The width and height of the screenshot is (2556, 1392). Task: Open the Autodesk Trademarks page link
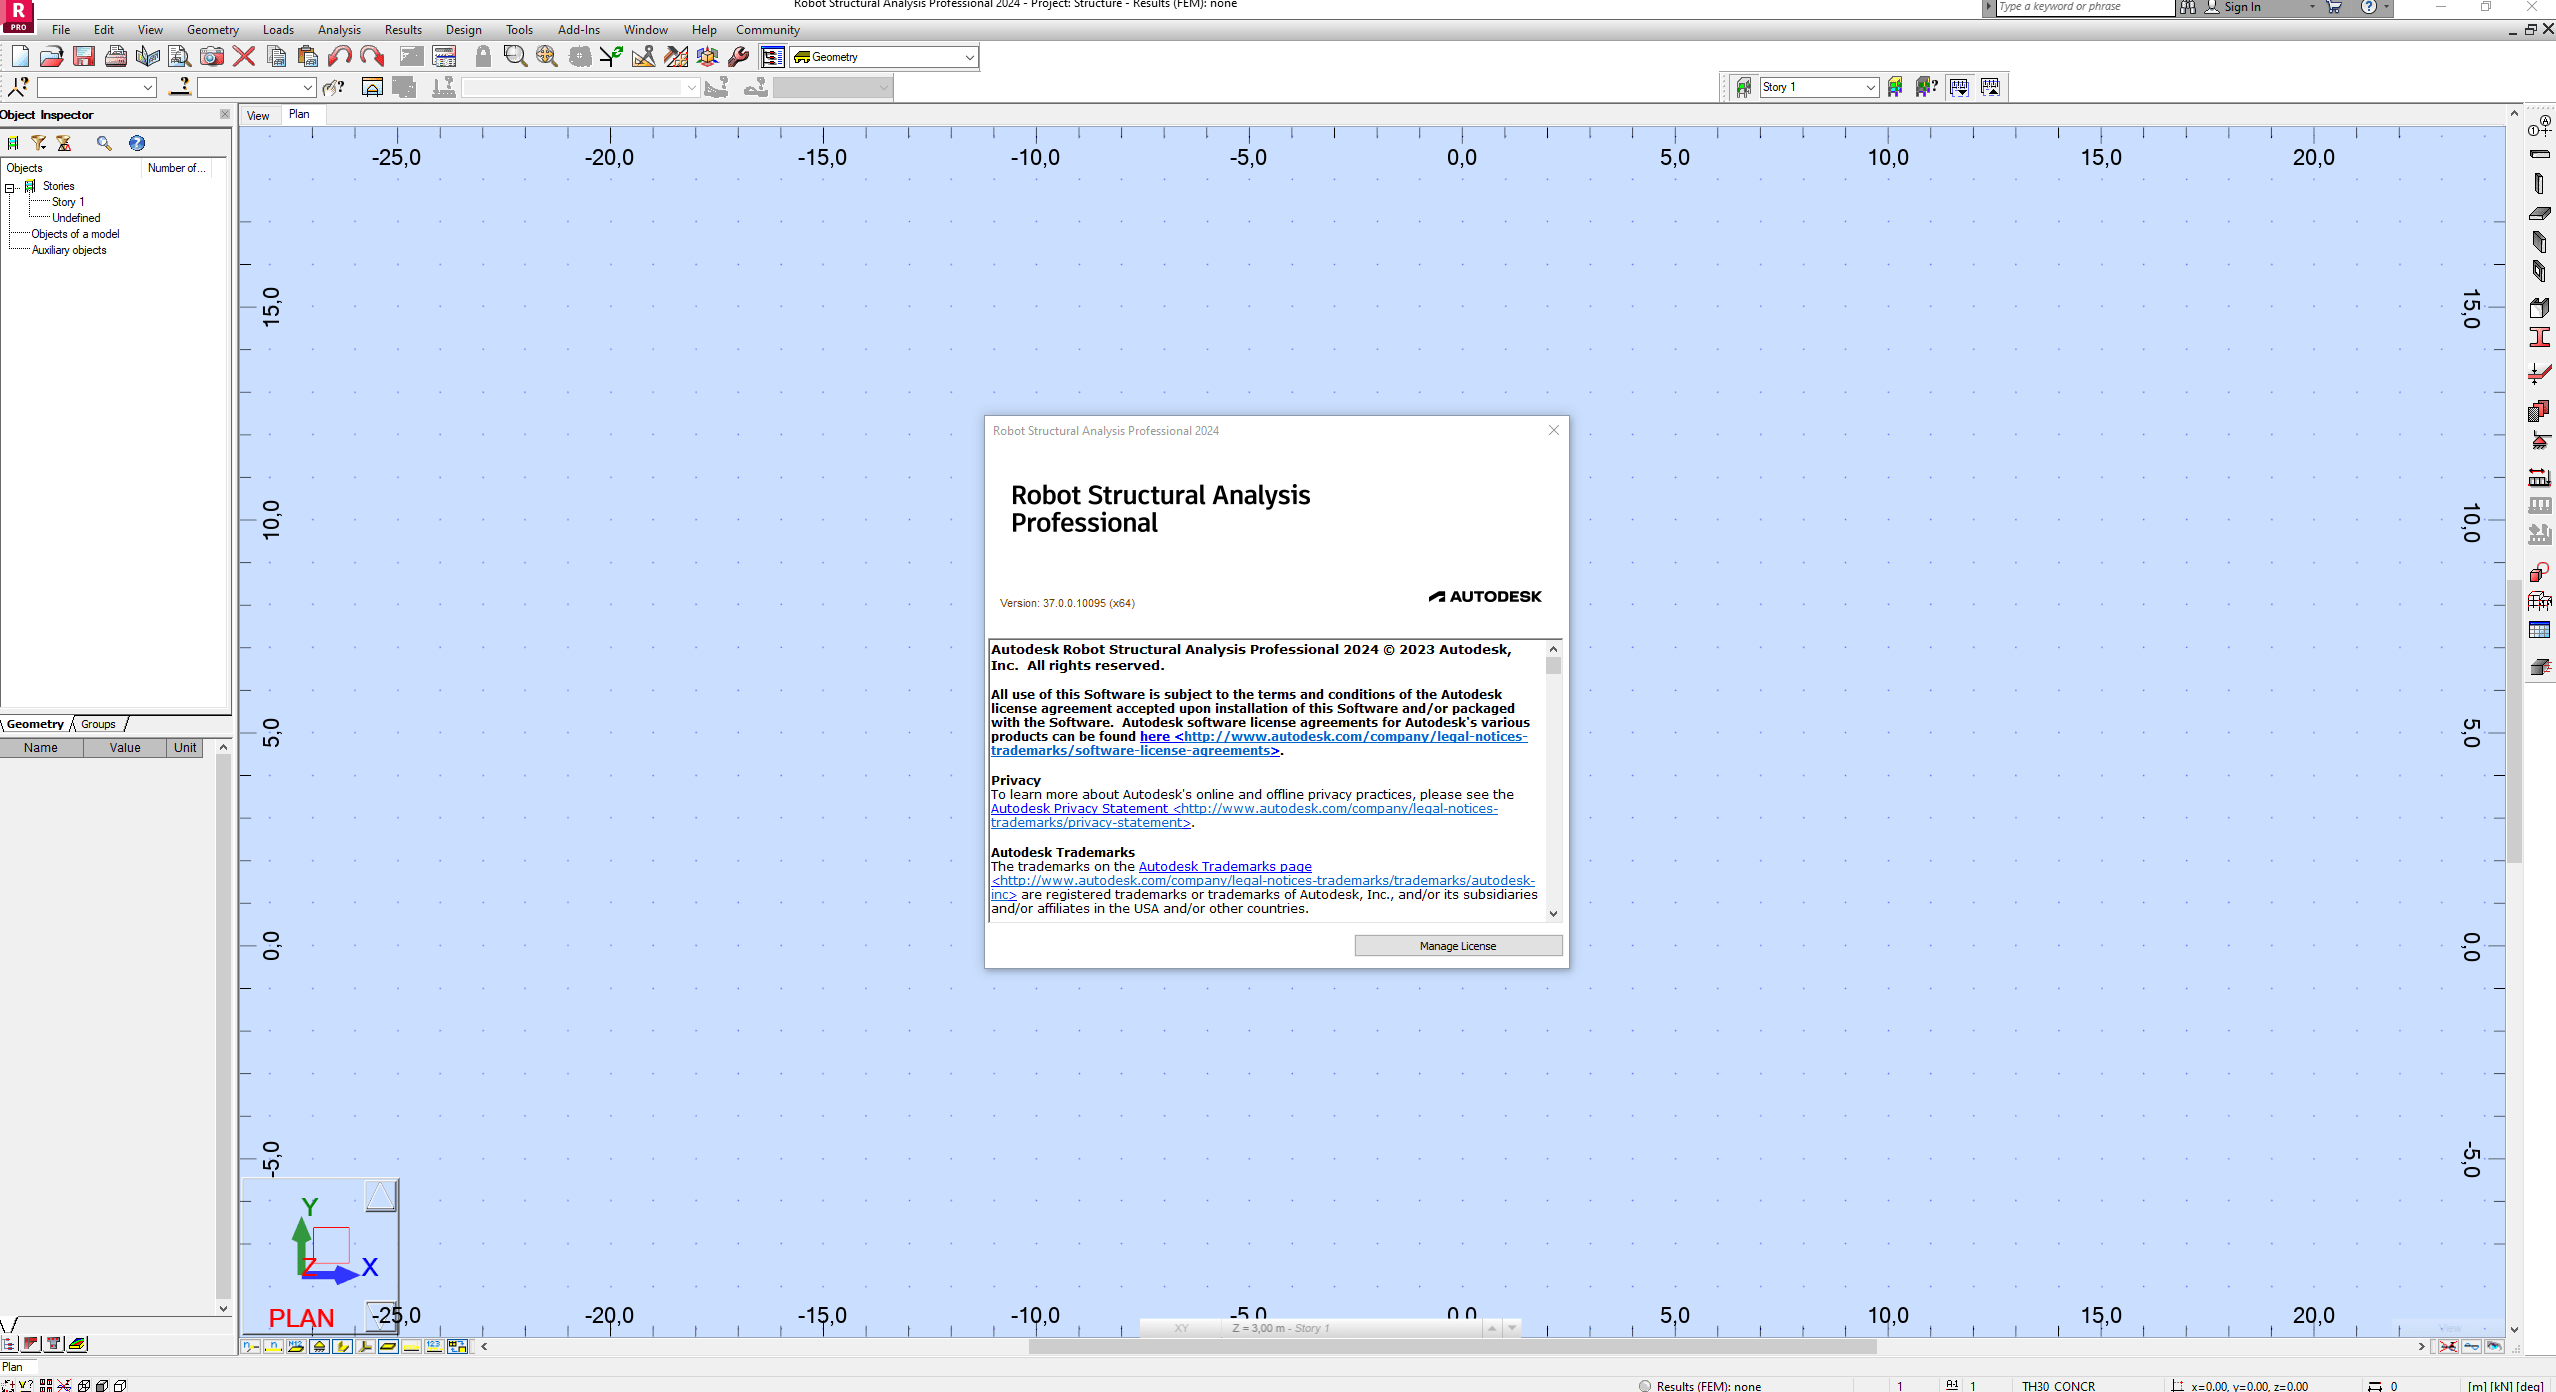pyautogui.click(x=1225, y=866)
